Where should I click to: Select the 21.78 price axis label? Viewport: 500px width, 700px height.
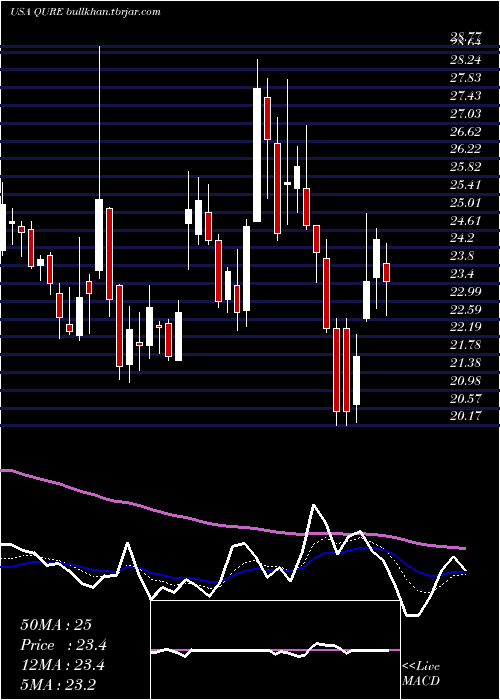465,345
